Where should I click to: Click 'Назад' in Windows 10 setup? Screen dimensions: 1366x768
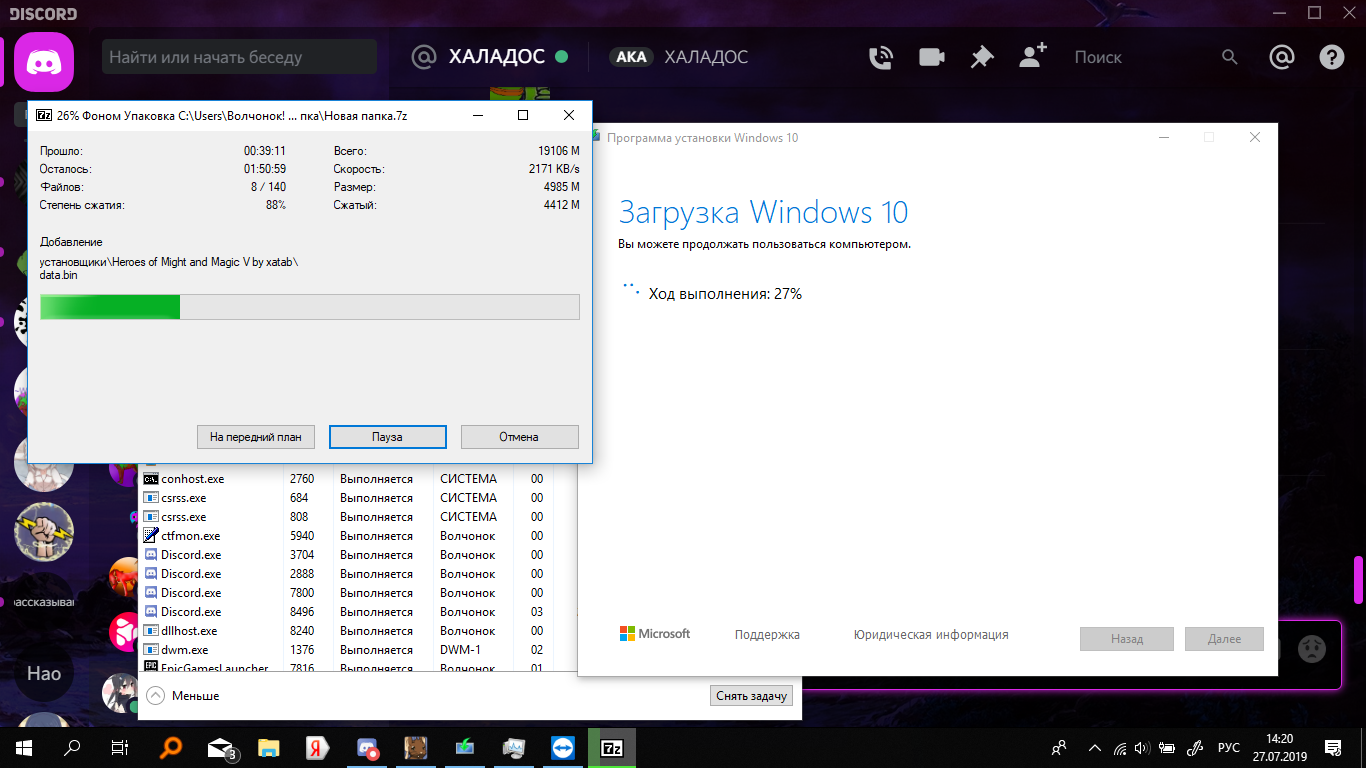pos(1126,639)
